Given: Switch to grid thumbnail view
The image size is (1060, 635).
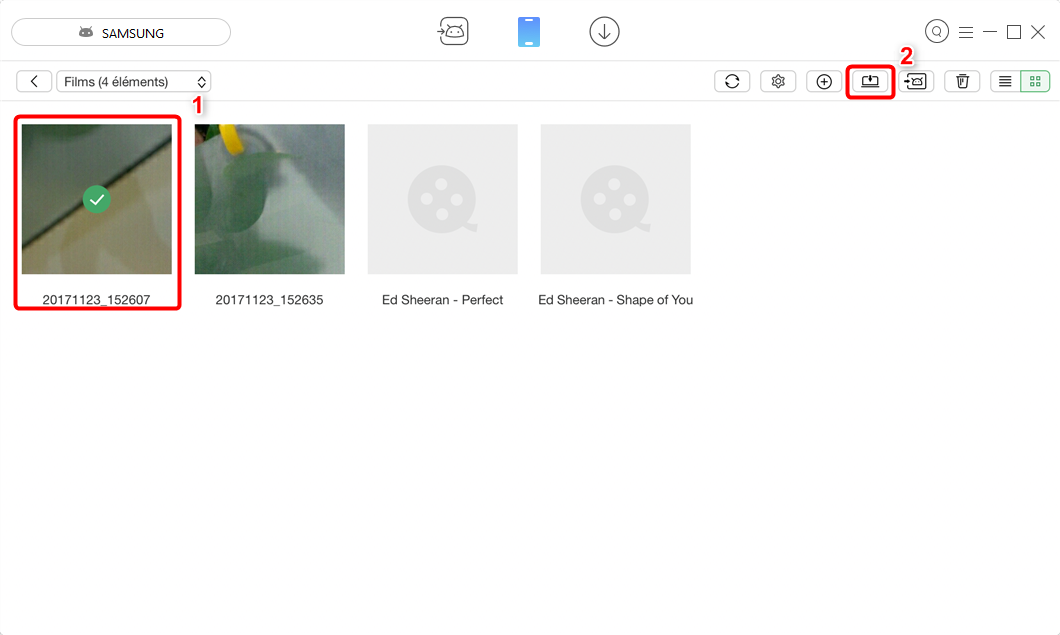Looking at the screenshot, I should coord(1035,82).
